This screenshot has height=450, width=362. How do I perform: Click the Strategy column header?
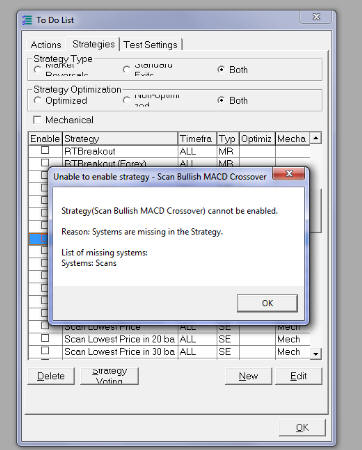[120, 138]
